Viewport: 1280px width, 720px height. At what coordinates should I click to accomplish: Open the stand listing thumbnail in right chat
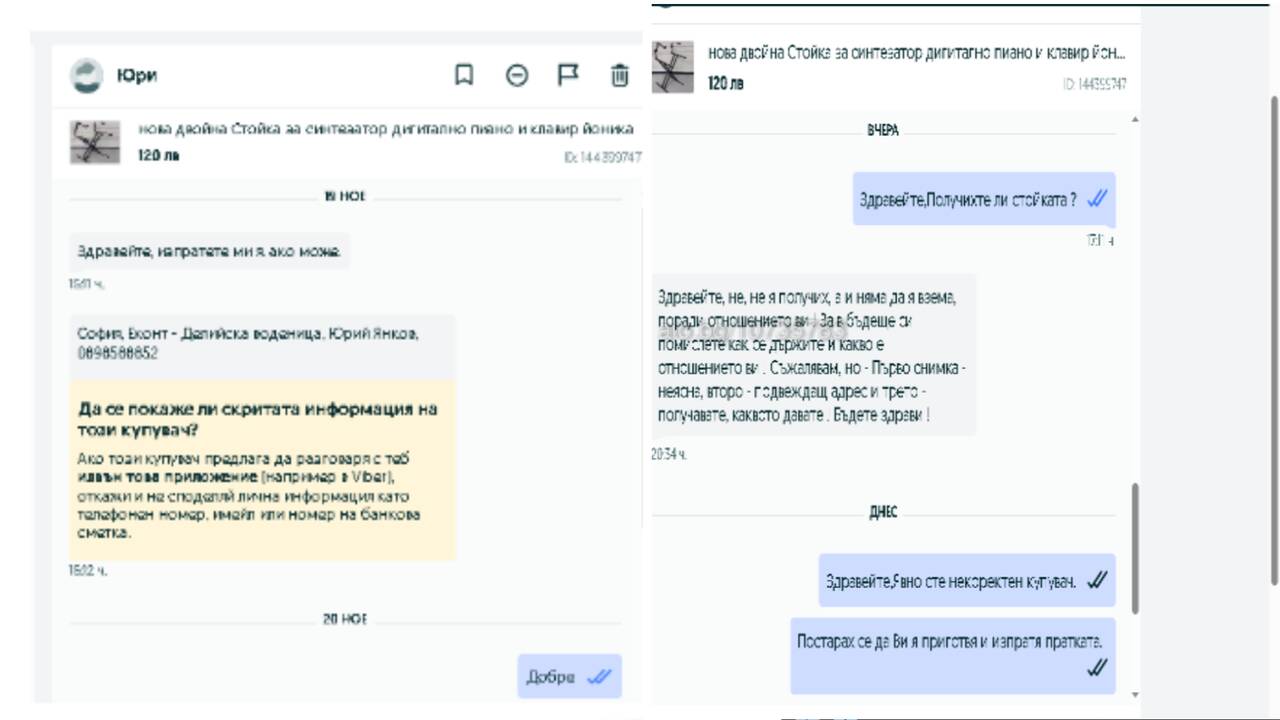[673, 67]
